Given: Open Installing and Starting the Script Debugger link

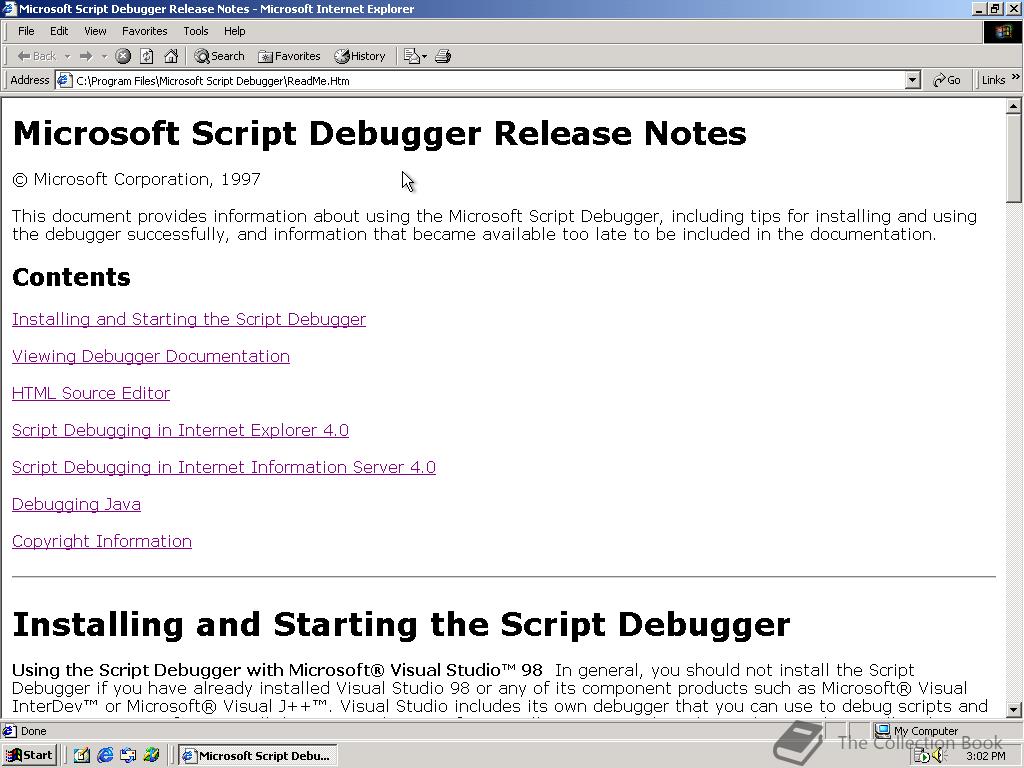Looking at the screenshot, I should pos(189,319).
